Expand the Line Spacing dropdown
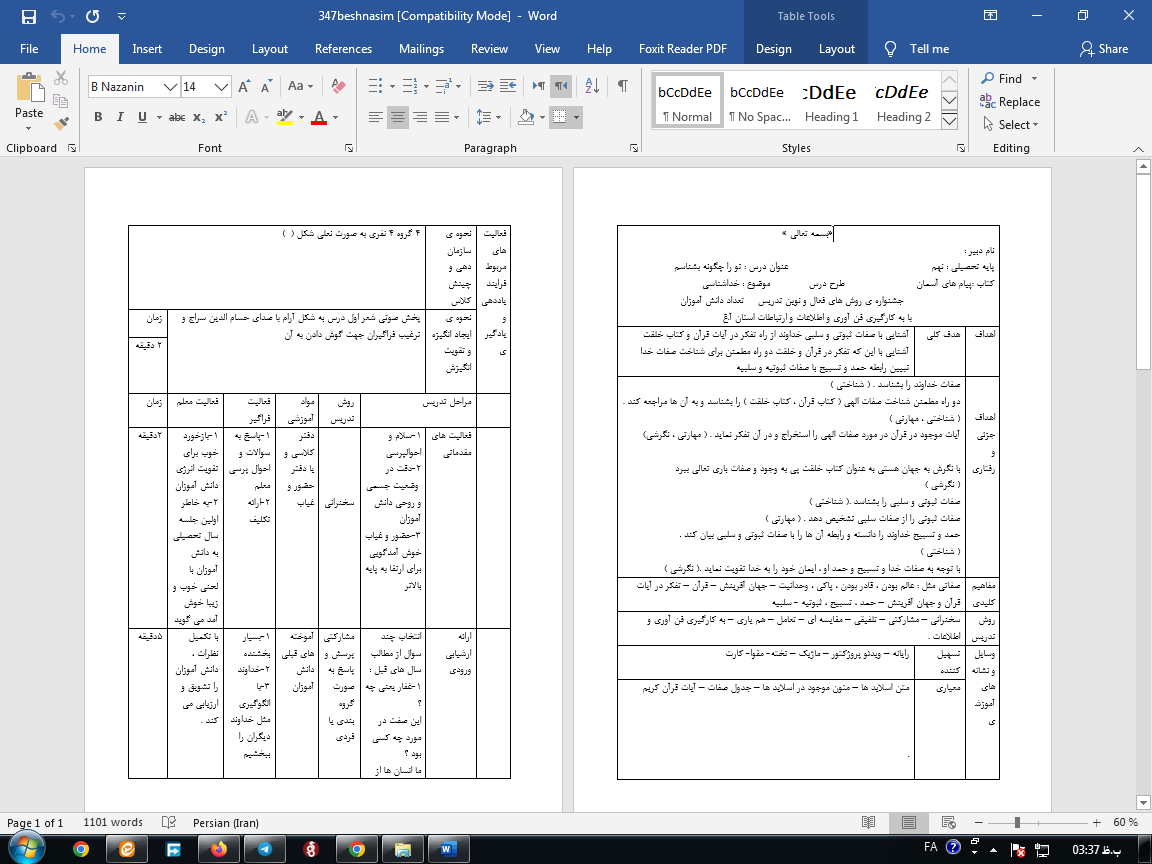The height and width of the screenshot is (864, 1152). [x=499, y=117]
